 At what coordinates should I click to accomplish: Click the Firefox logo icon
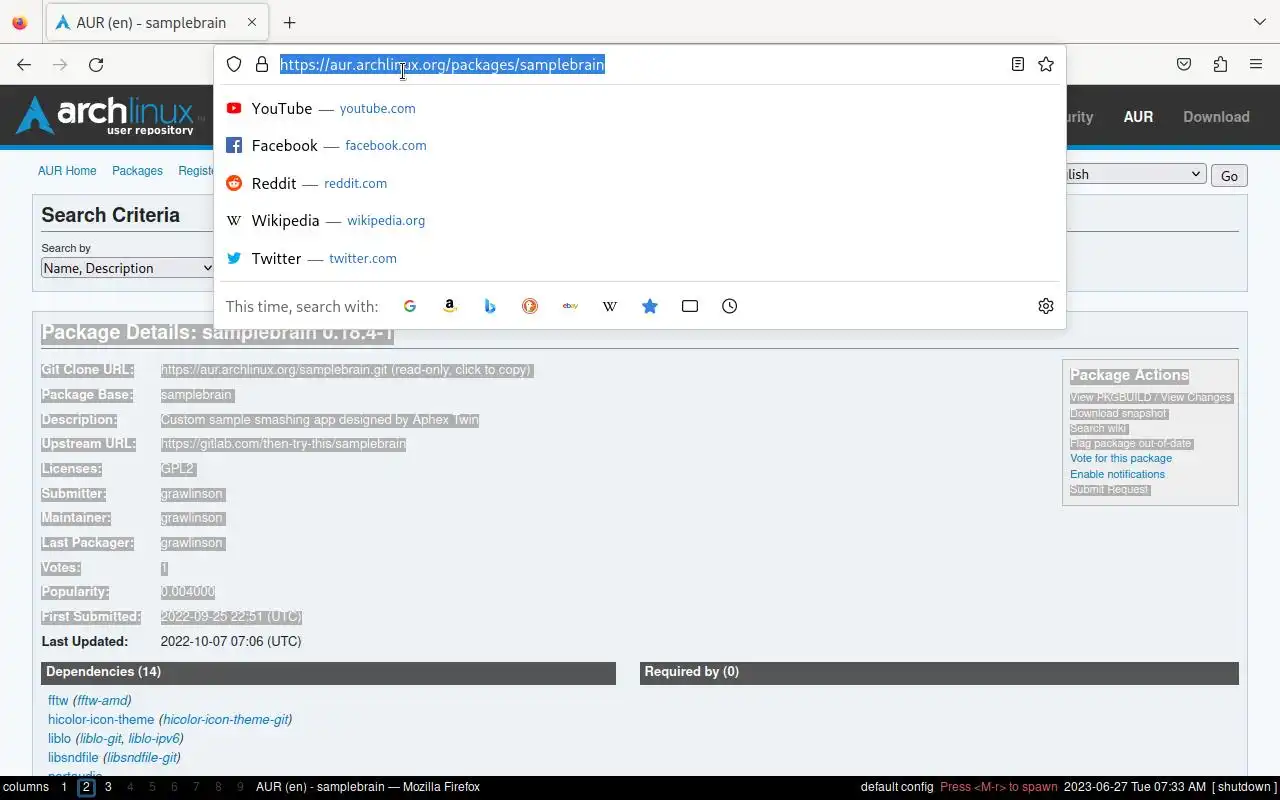coord(20,22)
